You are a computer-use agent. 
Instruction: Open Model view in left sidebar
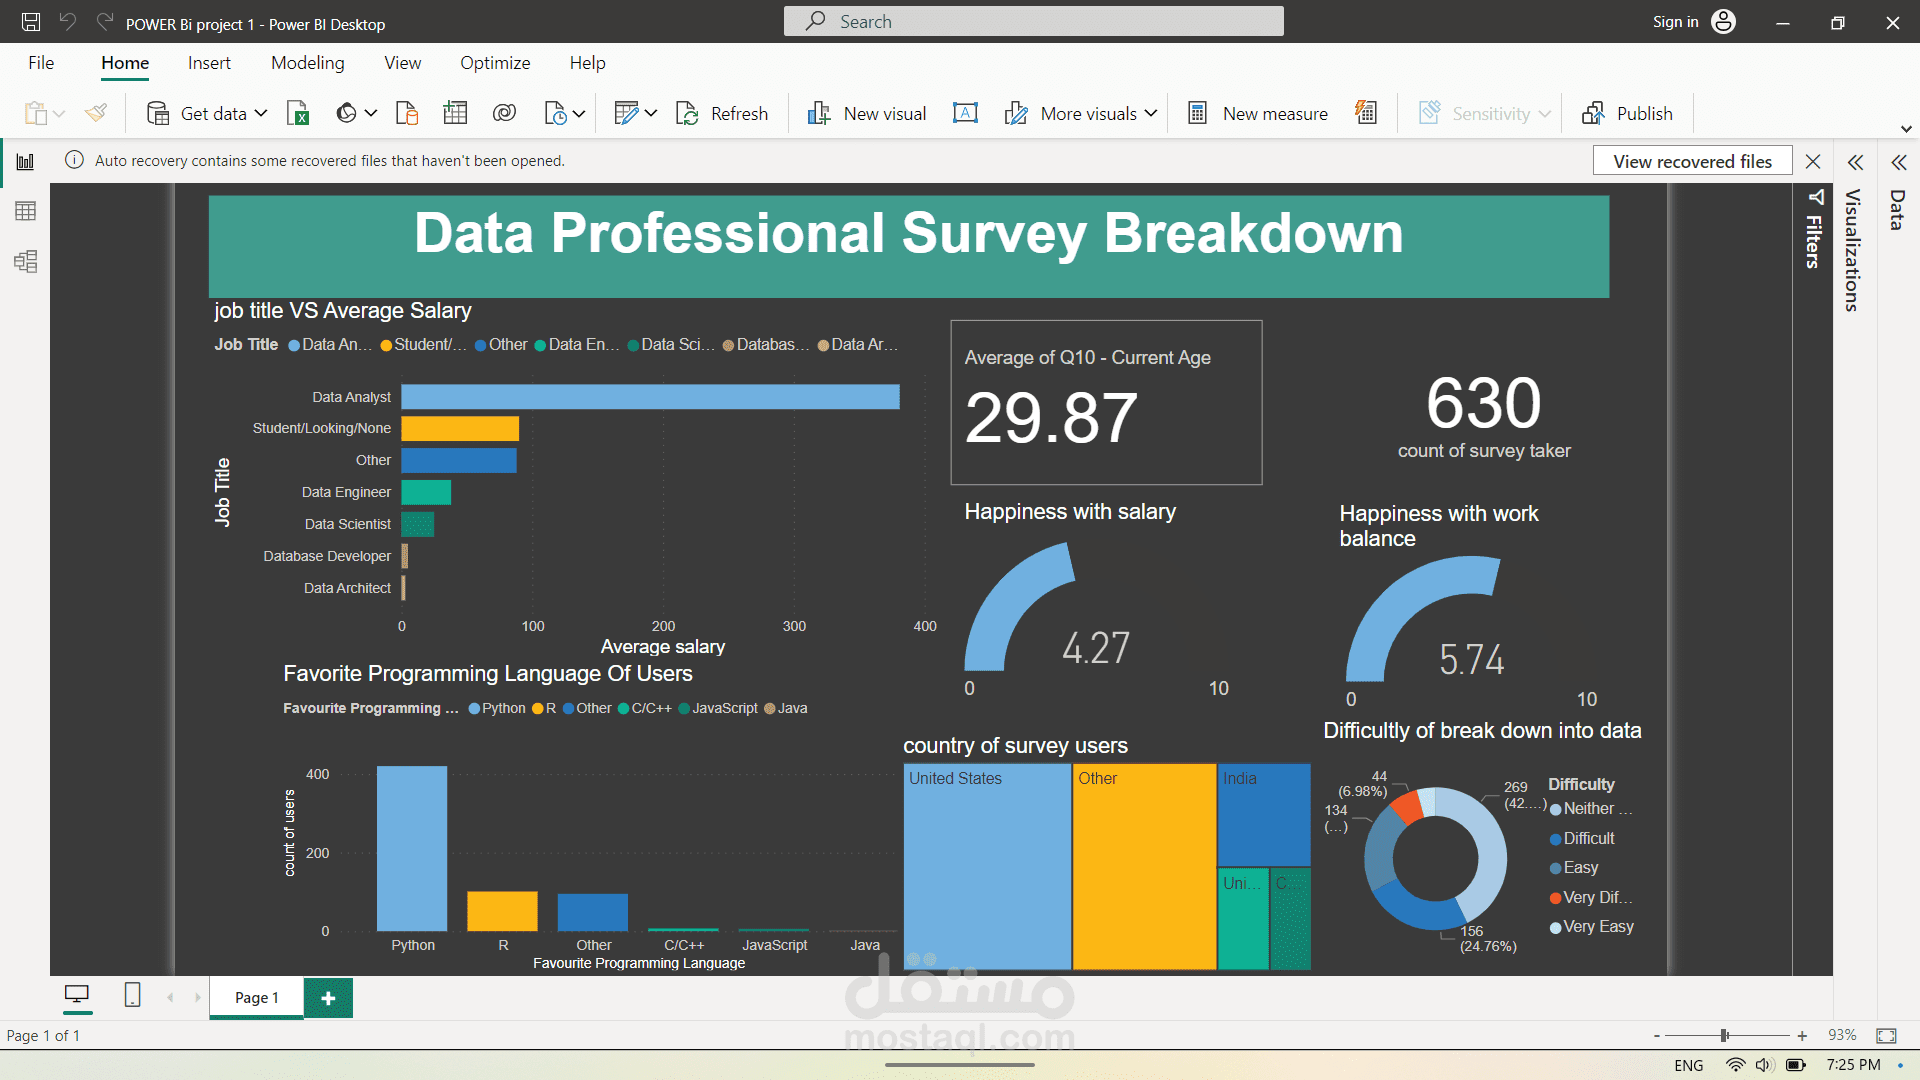pyautogui.click(x=26, y=262)
